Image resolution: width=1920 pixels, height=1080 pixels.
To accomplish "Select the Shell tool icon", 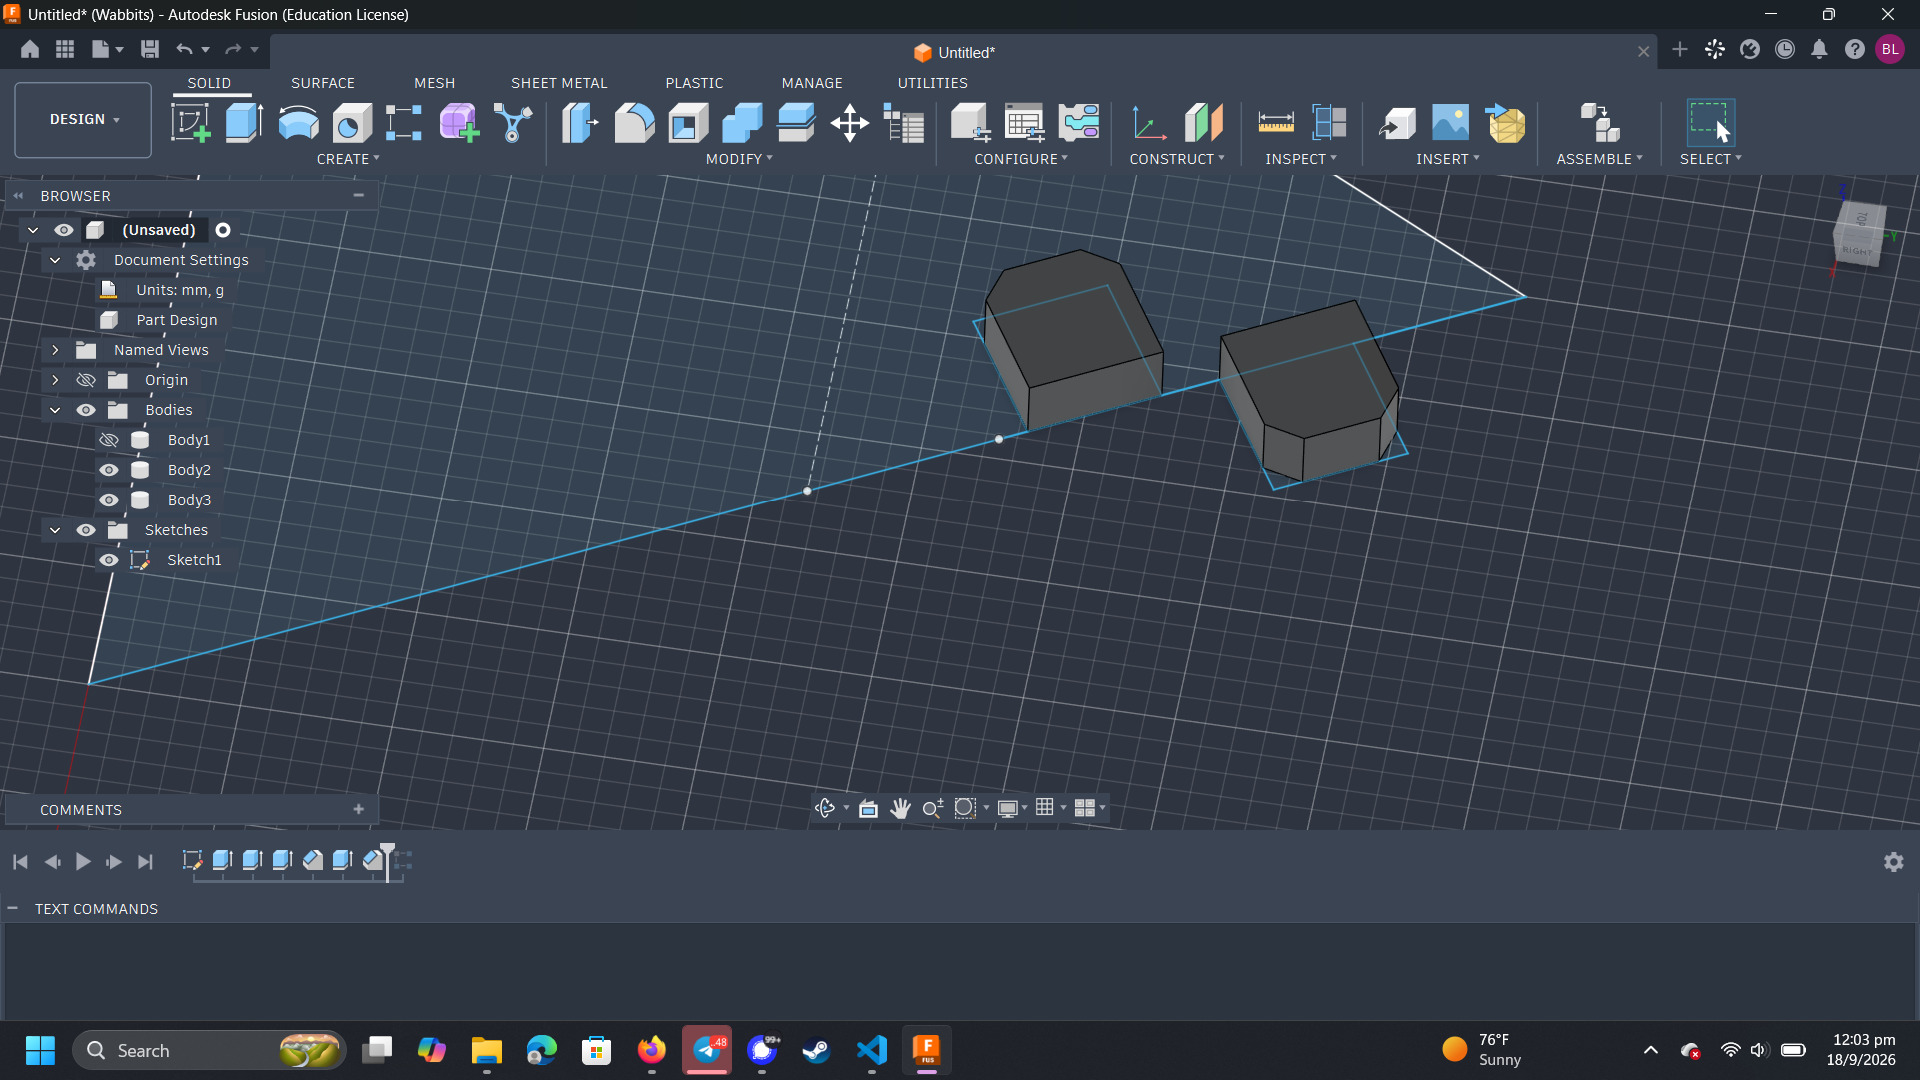I will [688, 123].
